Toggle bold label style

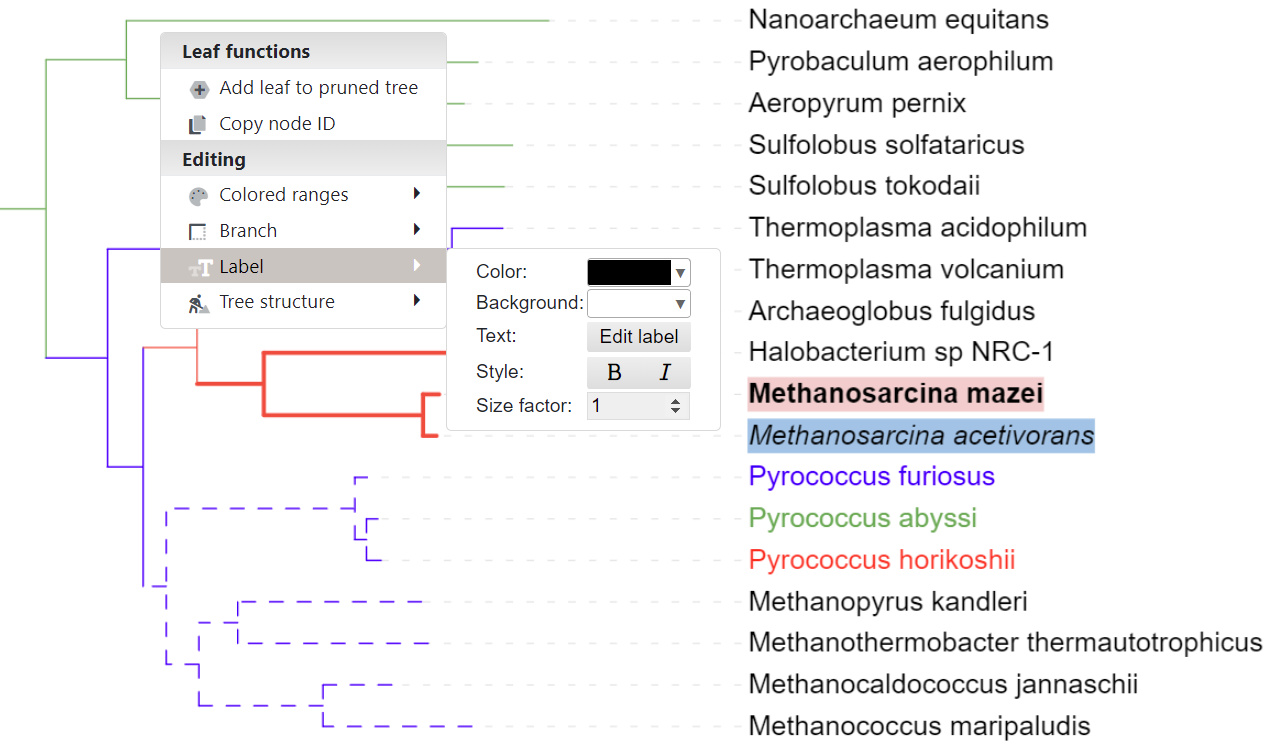[x=614, y=373]
